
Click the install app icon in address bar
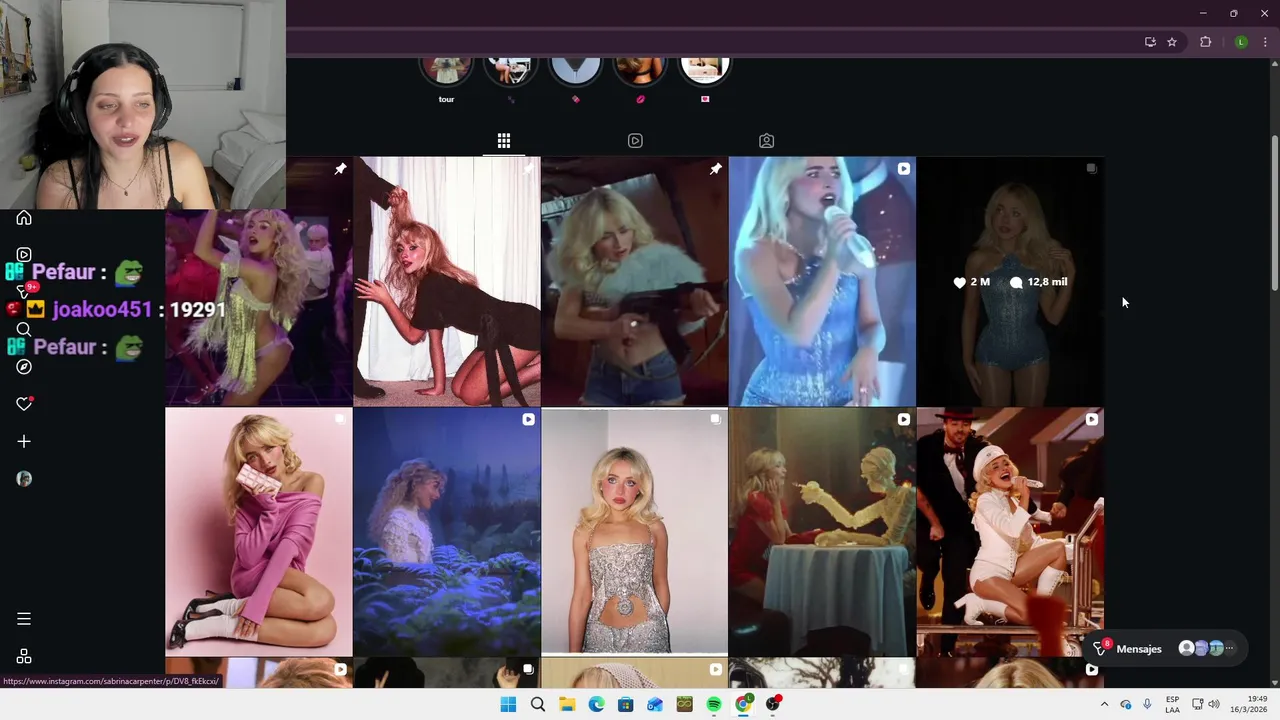point(1150,42)
